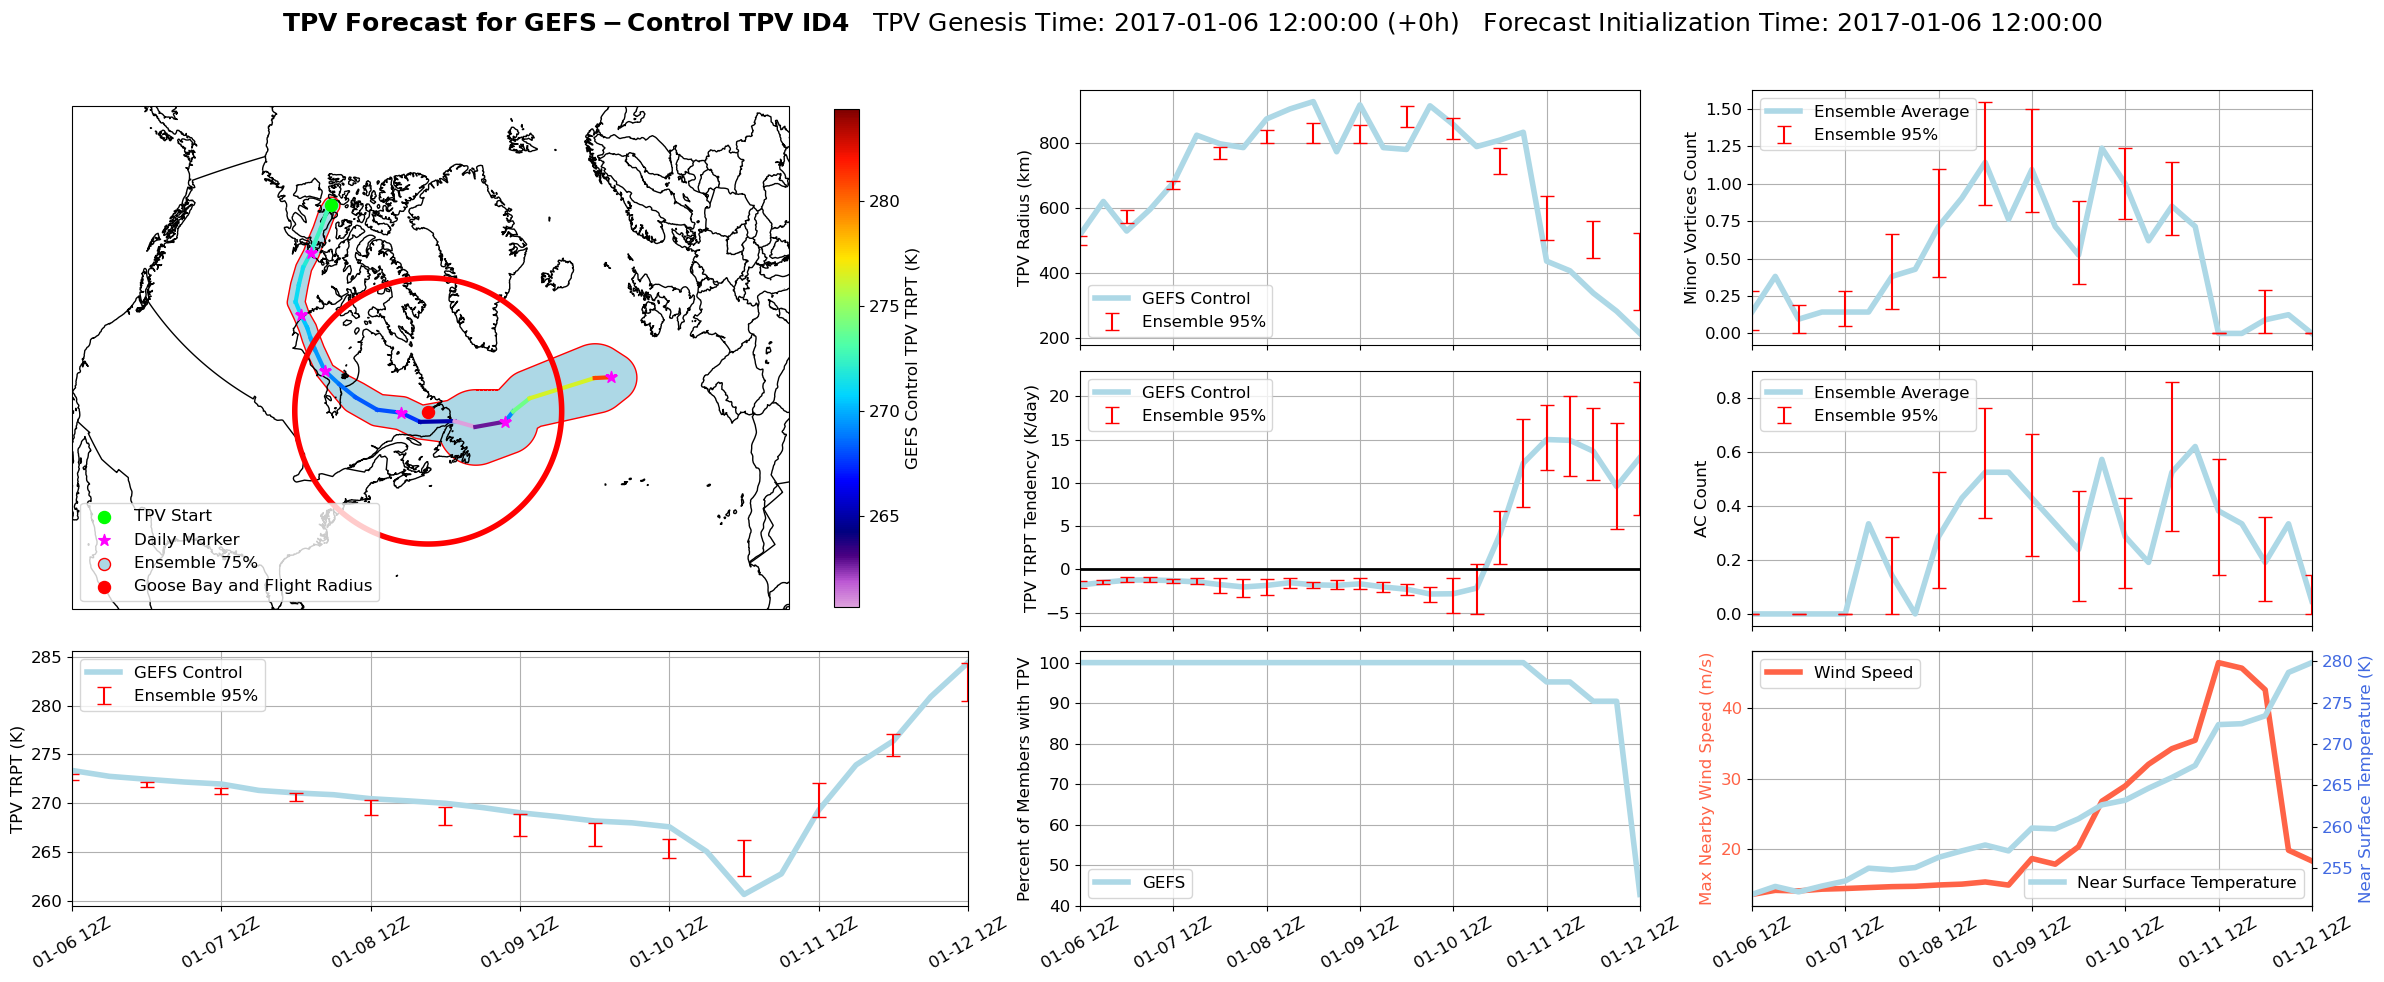Click the green circle icon in the map legend
Image resolution: width=2384 pixels, height=982 pixels.
[x=105, y=517]
